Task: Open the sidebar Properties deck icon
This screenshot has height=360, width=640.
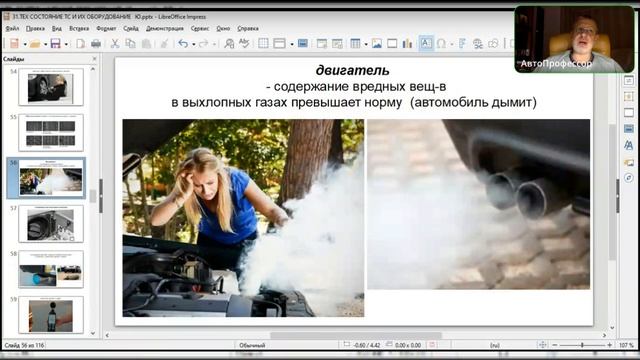Action: 629,80
